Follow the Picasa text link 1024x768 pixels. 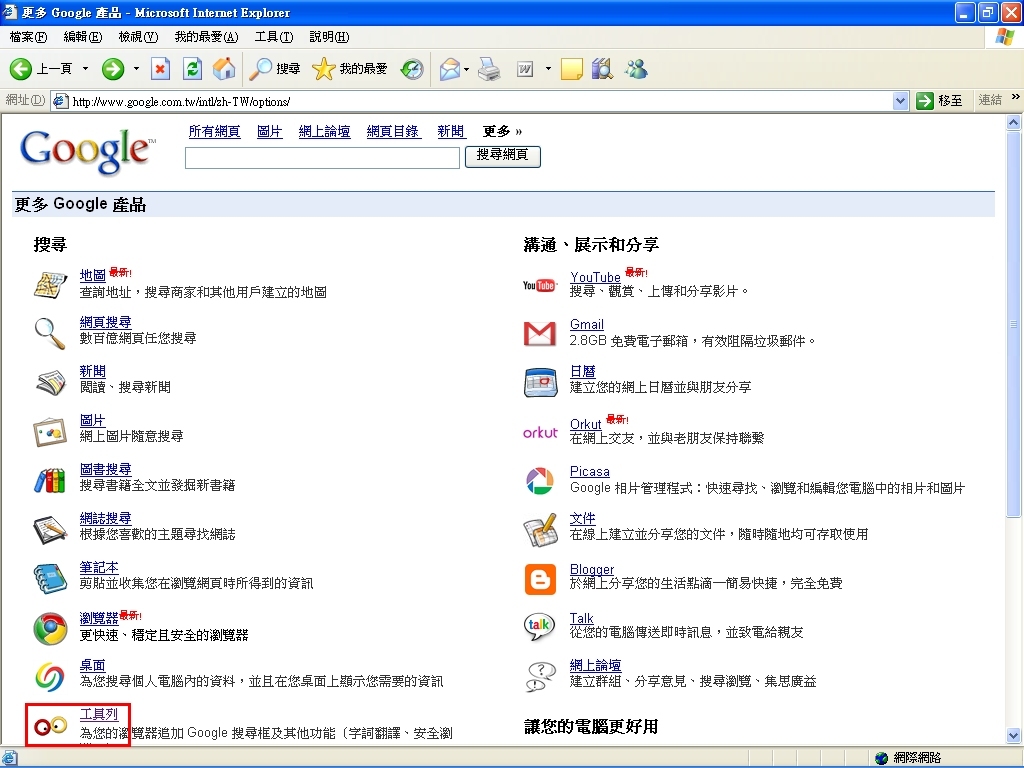(590, 471)
